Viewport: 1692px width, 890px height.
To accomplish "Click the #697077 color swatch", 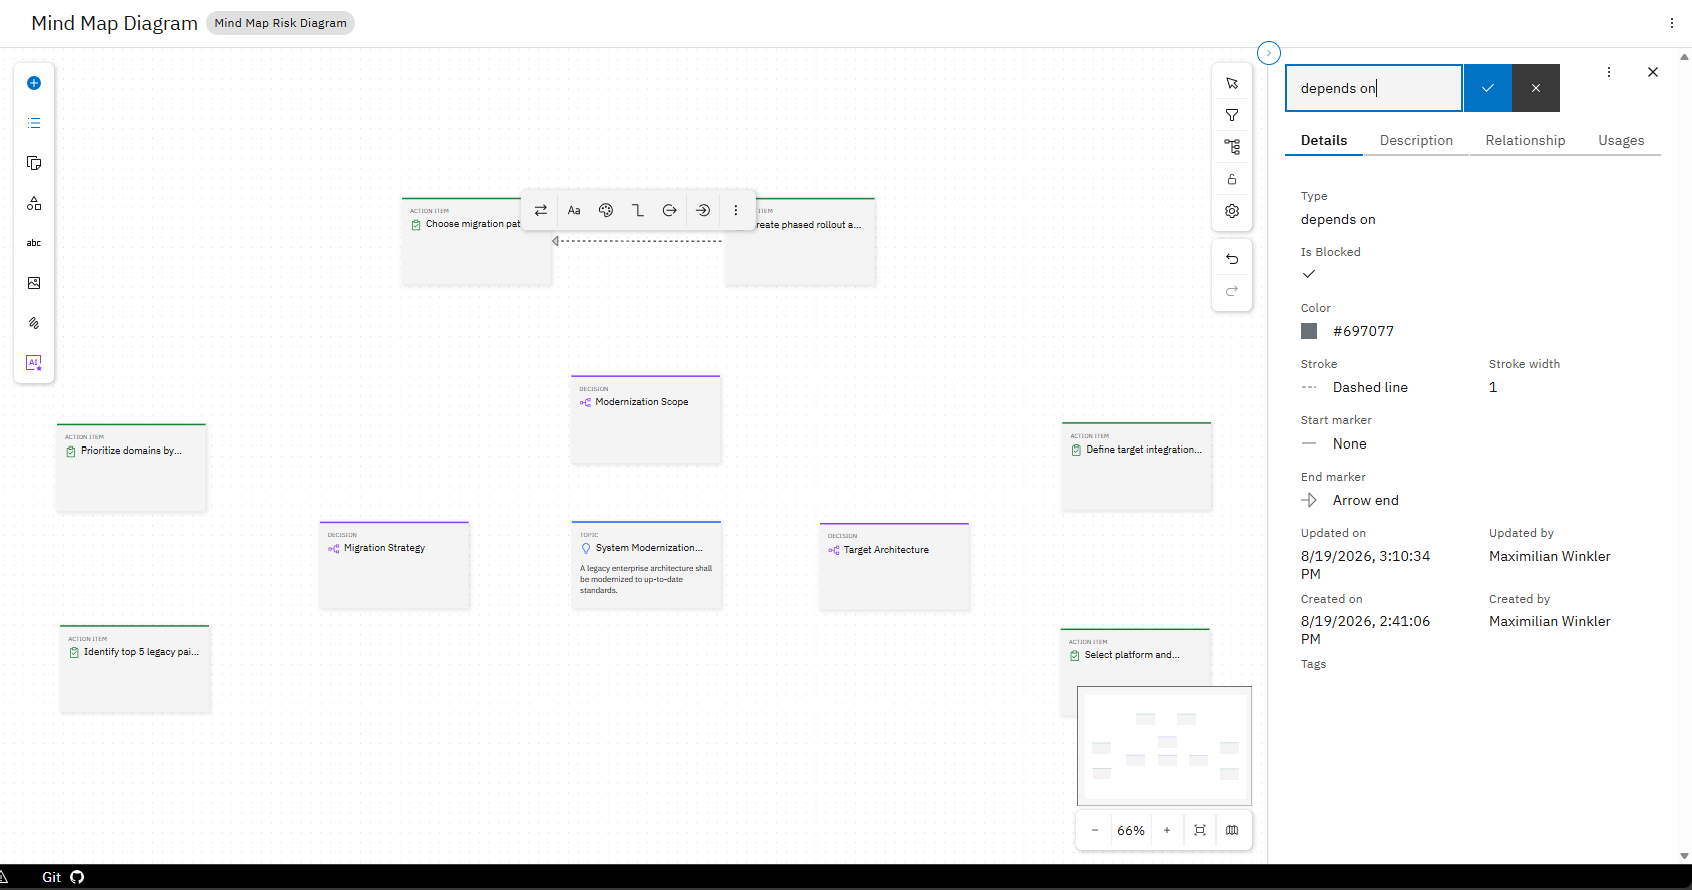I will pyautogui.click(x=1309, y=331).
